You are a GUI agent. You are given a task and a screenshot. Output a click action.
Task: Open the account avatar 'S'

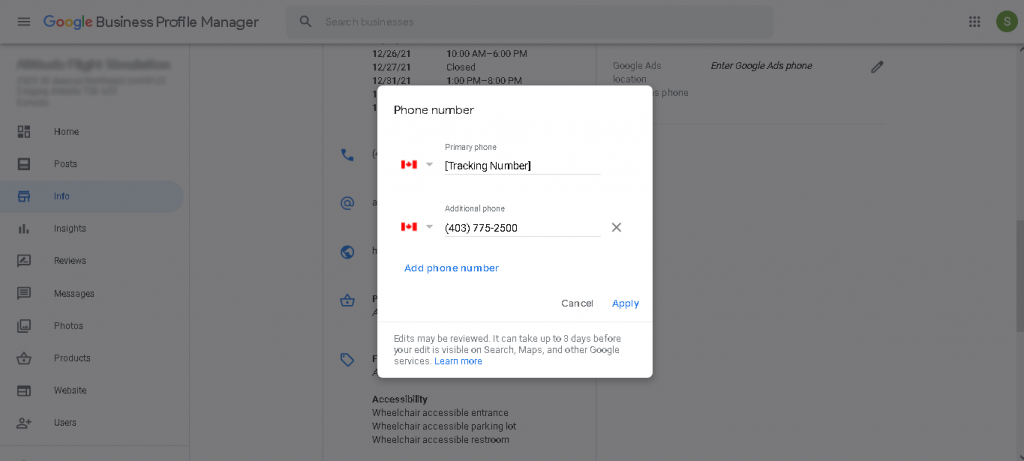(1006, 22)
